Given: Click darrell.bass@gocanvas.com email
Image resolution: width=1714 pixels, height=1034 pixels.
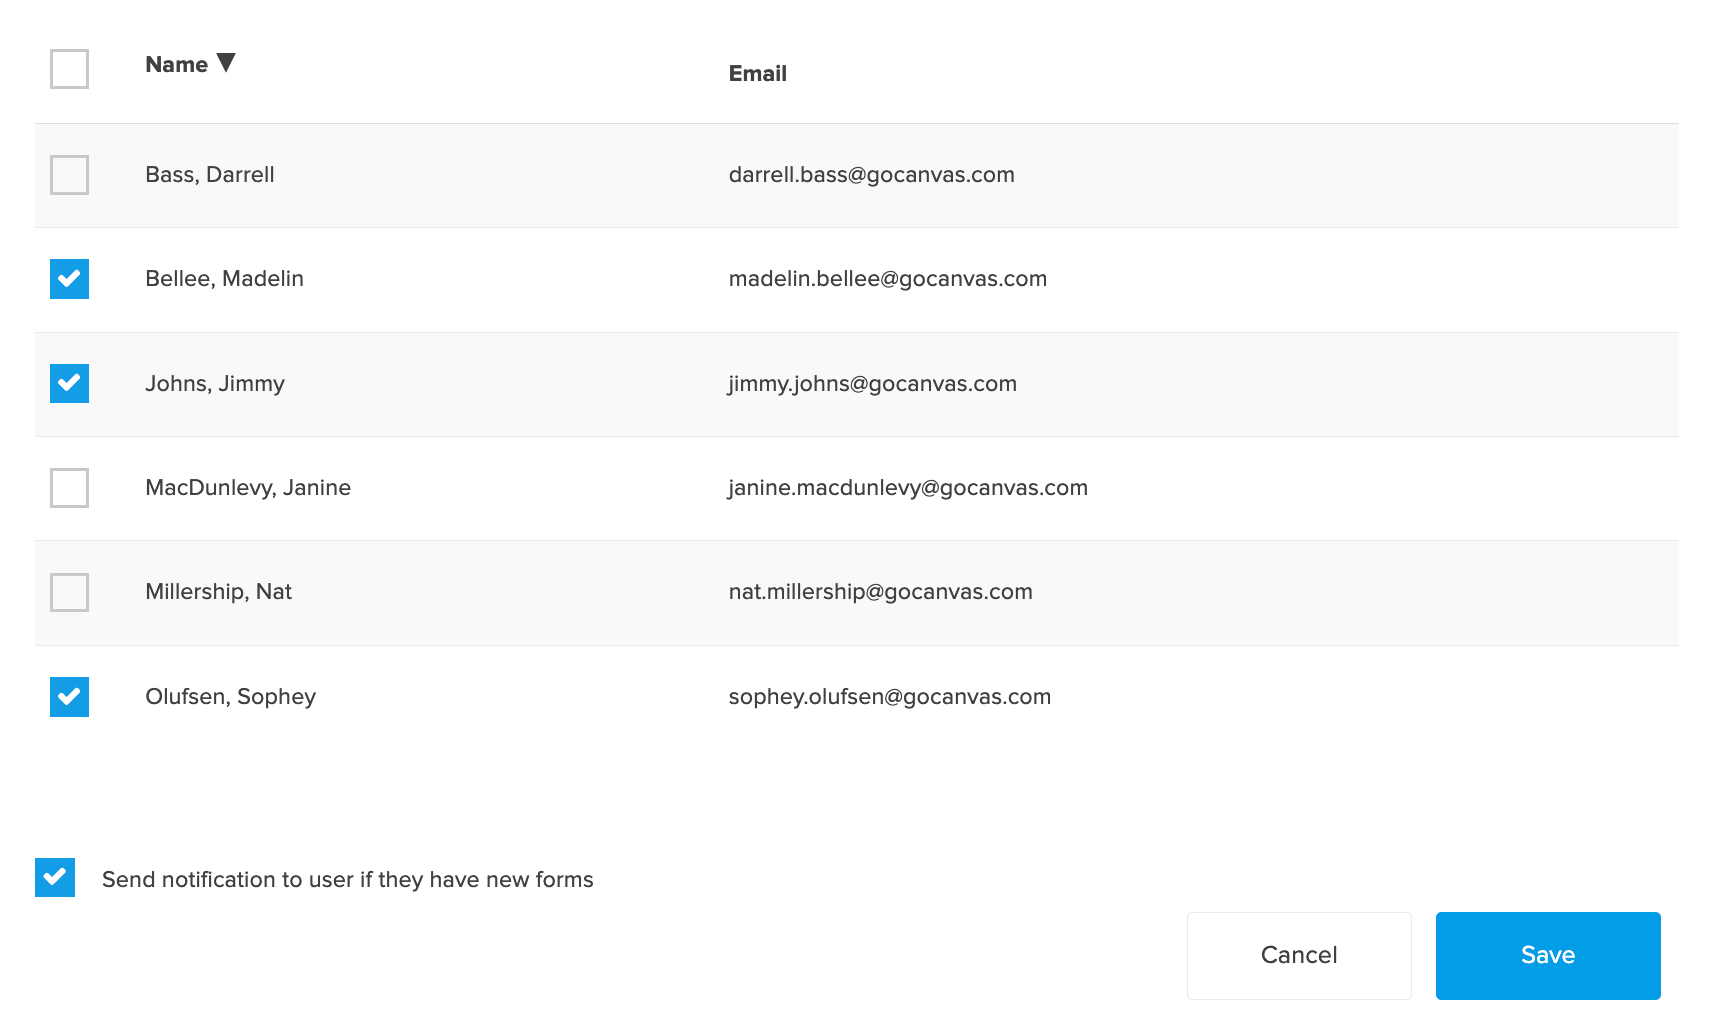Looking at the screenshot, I should click(871, 175).
